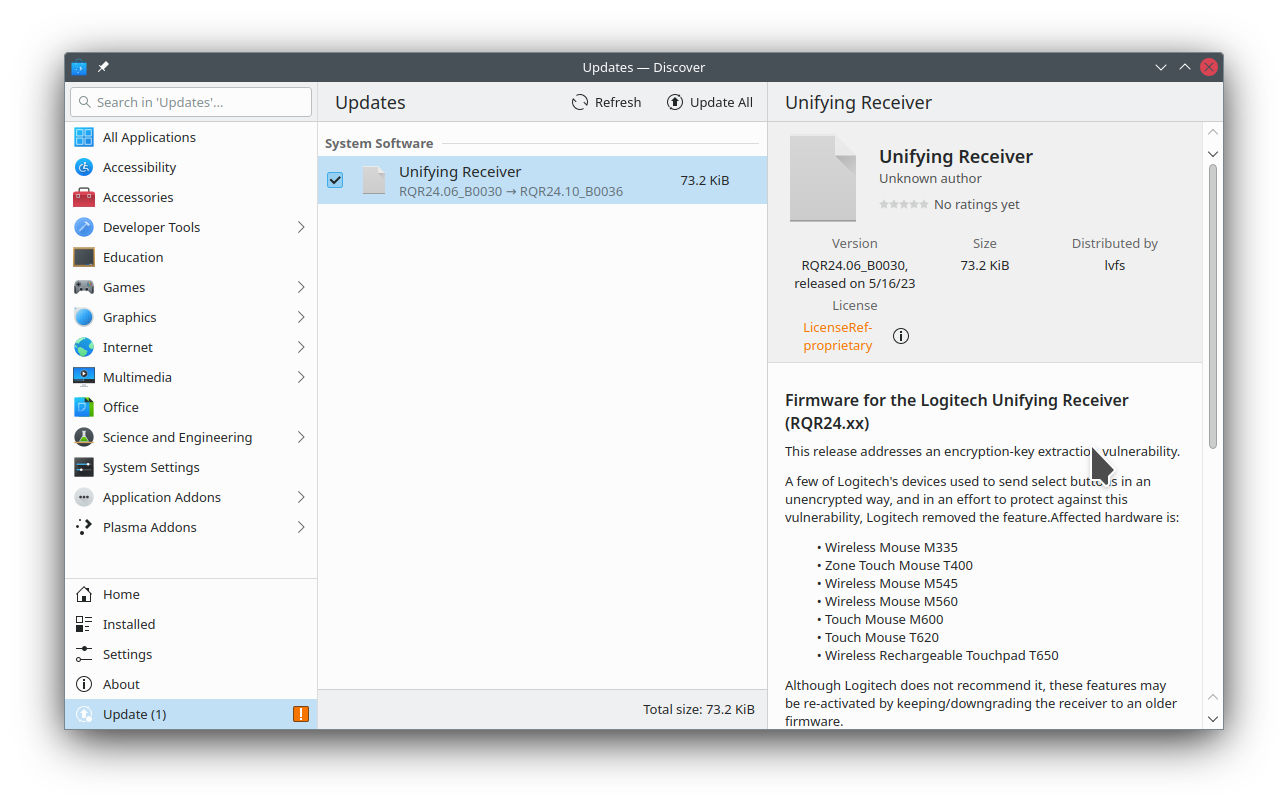Click the Installed list icon
The height and width of the screenshot is (806, 1288).
[84, 624]
